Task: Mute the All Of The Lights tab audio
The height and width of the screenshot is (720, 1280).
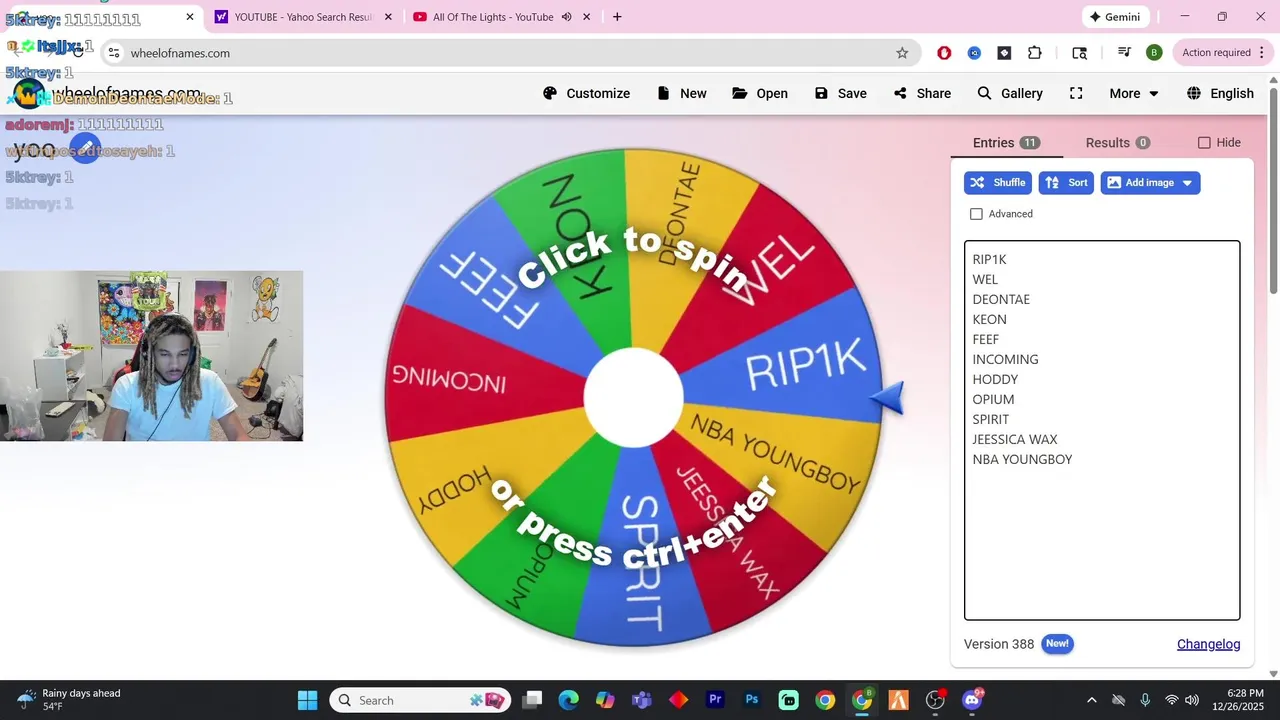Action: point(567,17)
